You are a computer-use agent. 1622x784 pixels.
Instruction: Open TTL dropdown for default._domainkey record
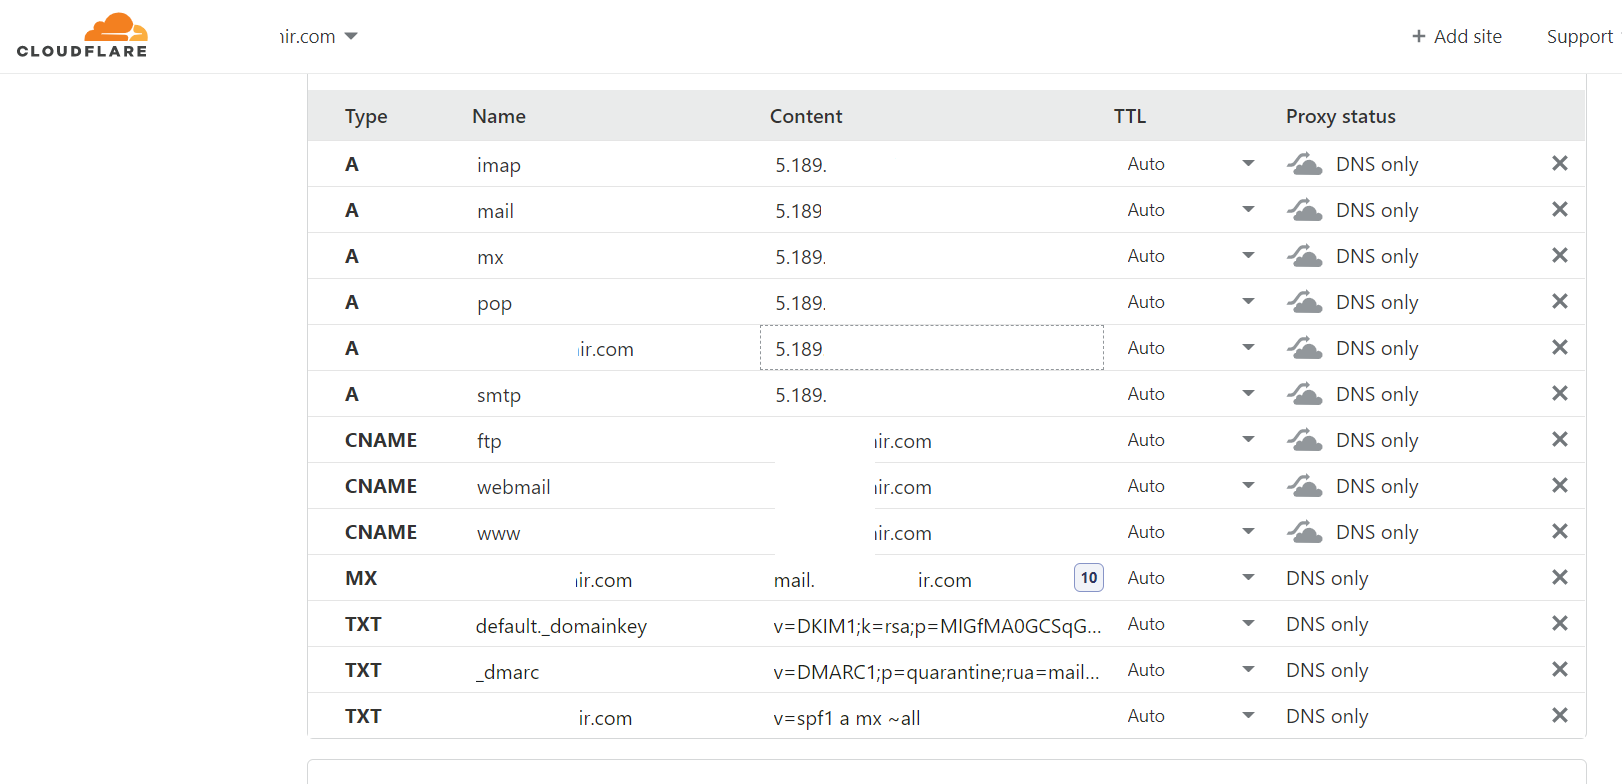pos(1248,624)
